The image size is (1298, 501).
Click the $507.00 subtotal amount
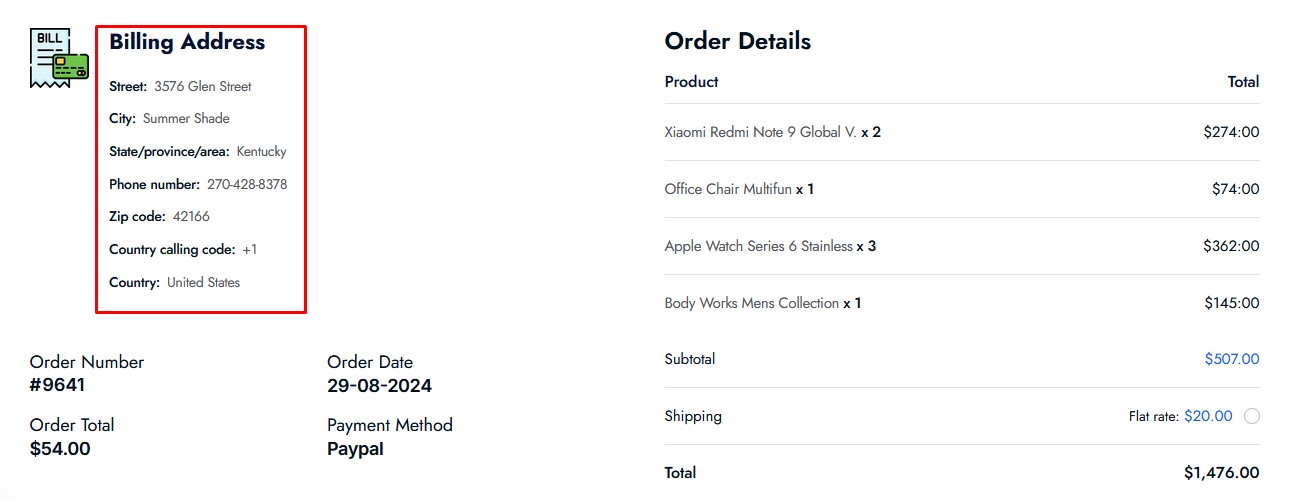[1232, 359]
